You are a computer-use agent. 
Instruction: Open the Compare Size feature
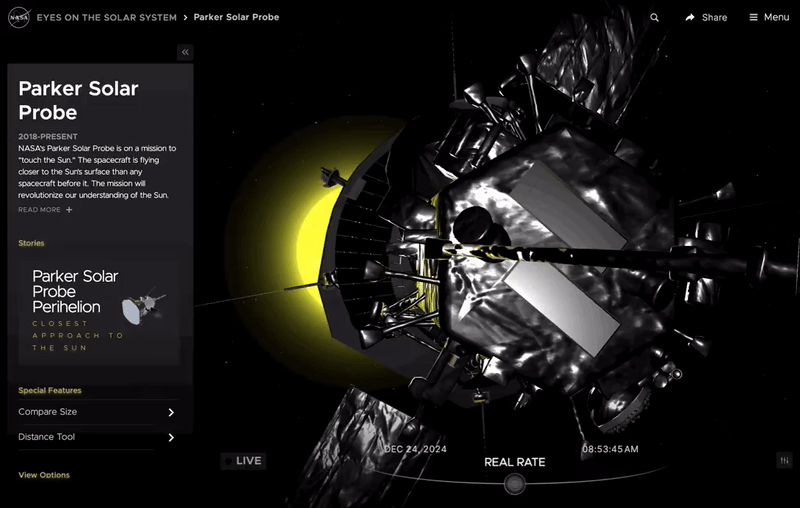point(98,412)
